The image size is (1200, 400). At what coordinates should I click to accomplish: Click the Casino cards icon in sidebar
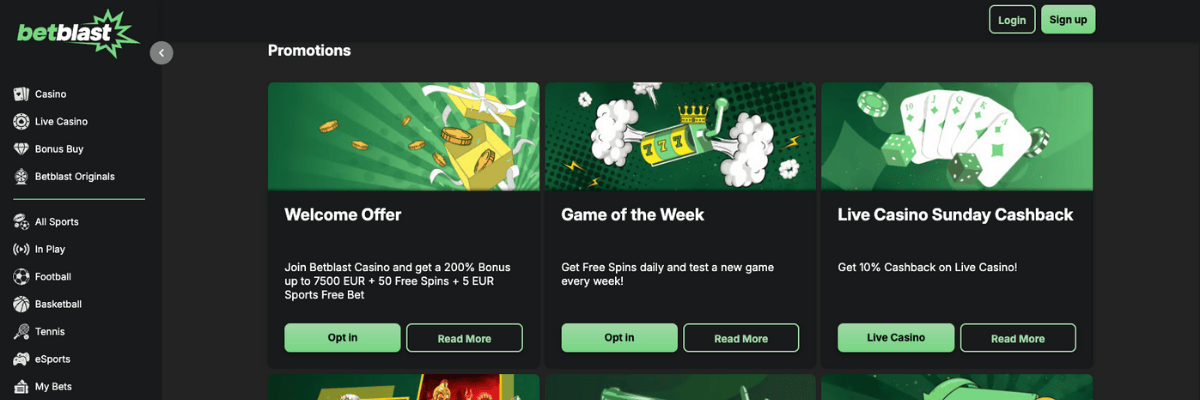click(x=21, y=94)
